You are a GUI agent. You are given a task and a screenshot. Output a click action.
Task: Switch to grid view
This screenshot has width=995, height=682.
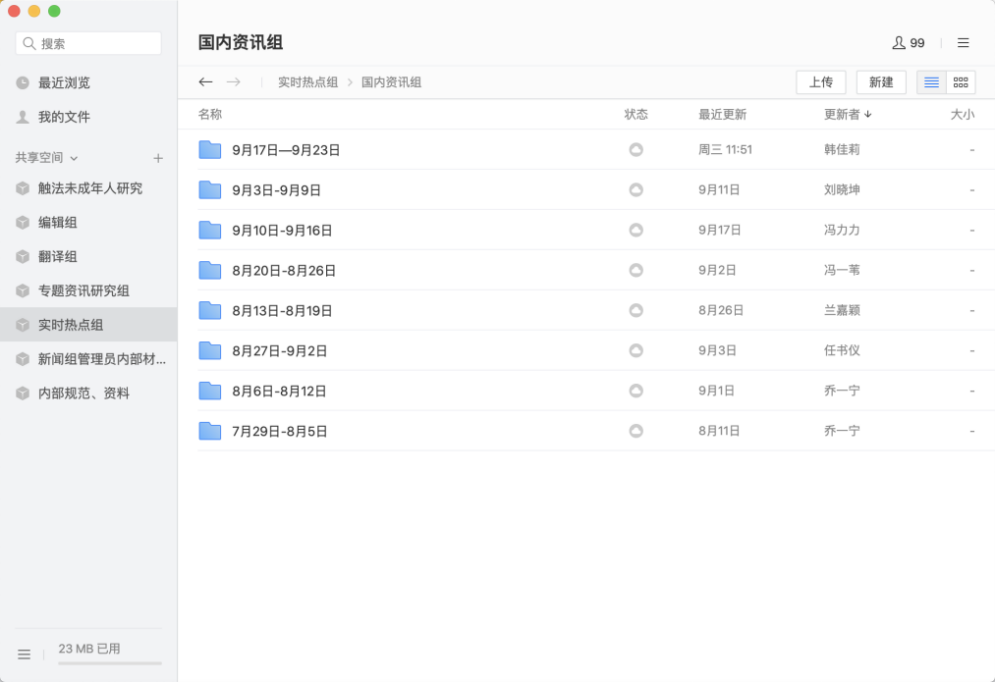tap(961, 82)
